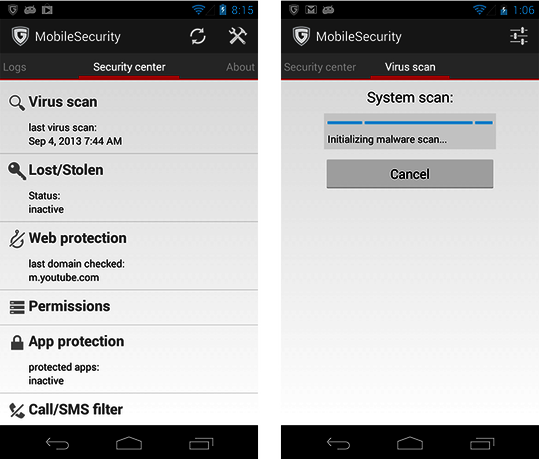
Task: Cancel the system scan
Action: click(x=410, y=174)
